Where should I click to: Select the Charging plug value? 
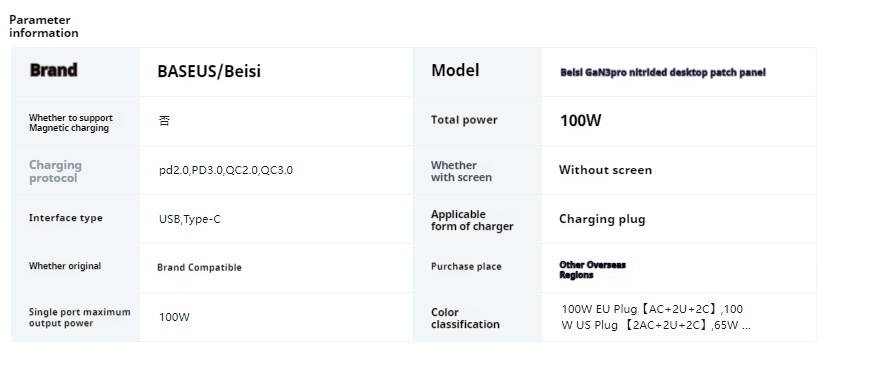coord(602,219)
